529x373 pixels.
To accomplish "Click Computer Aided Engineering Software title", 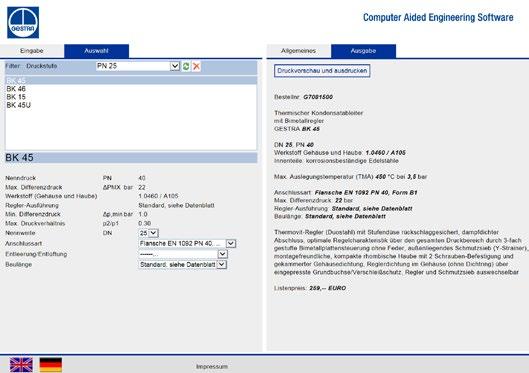I will click(438, 18).
